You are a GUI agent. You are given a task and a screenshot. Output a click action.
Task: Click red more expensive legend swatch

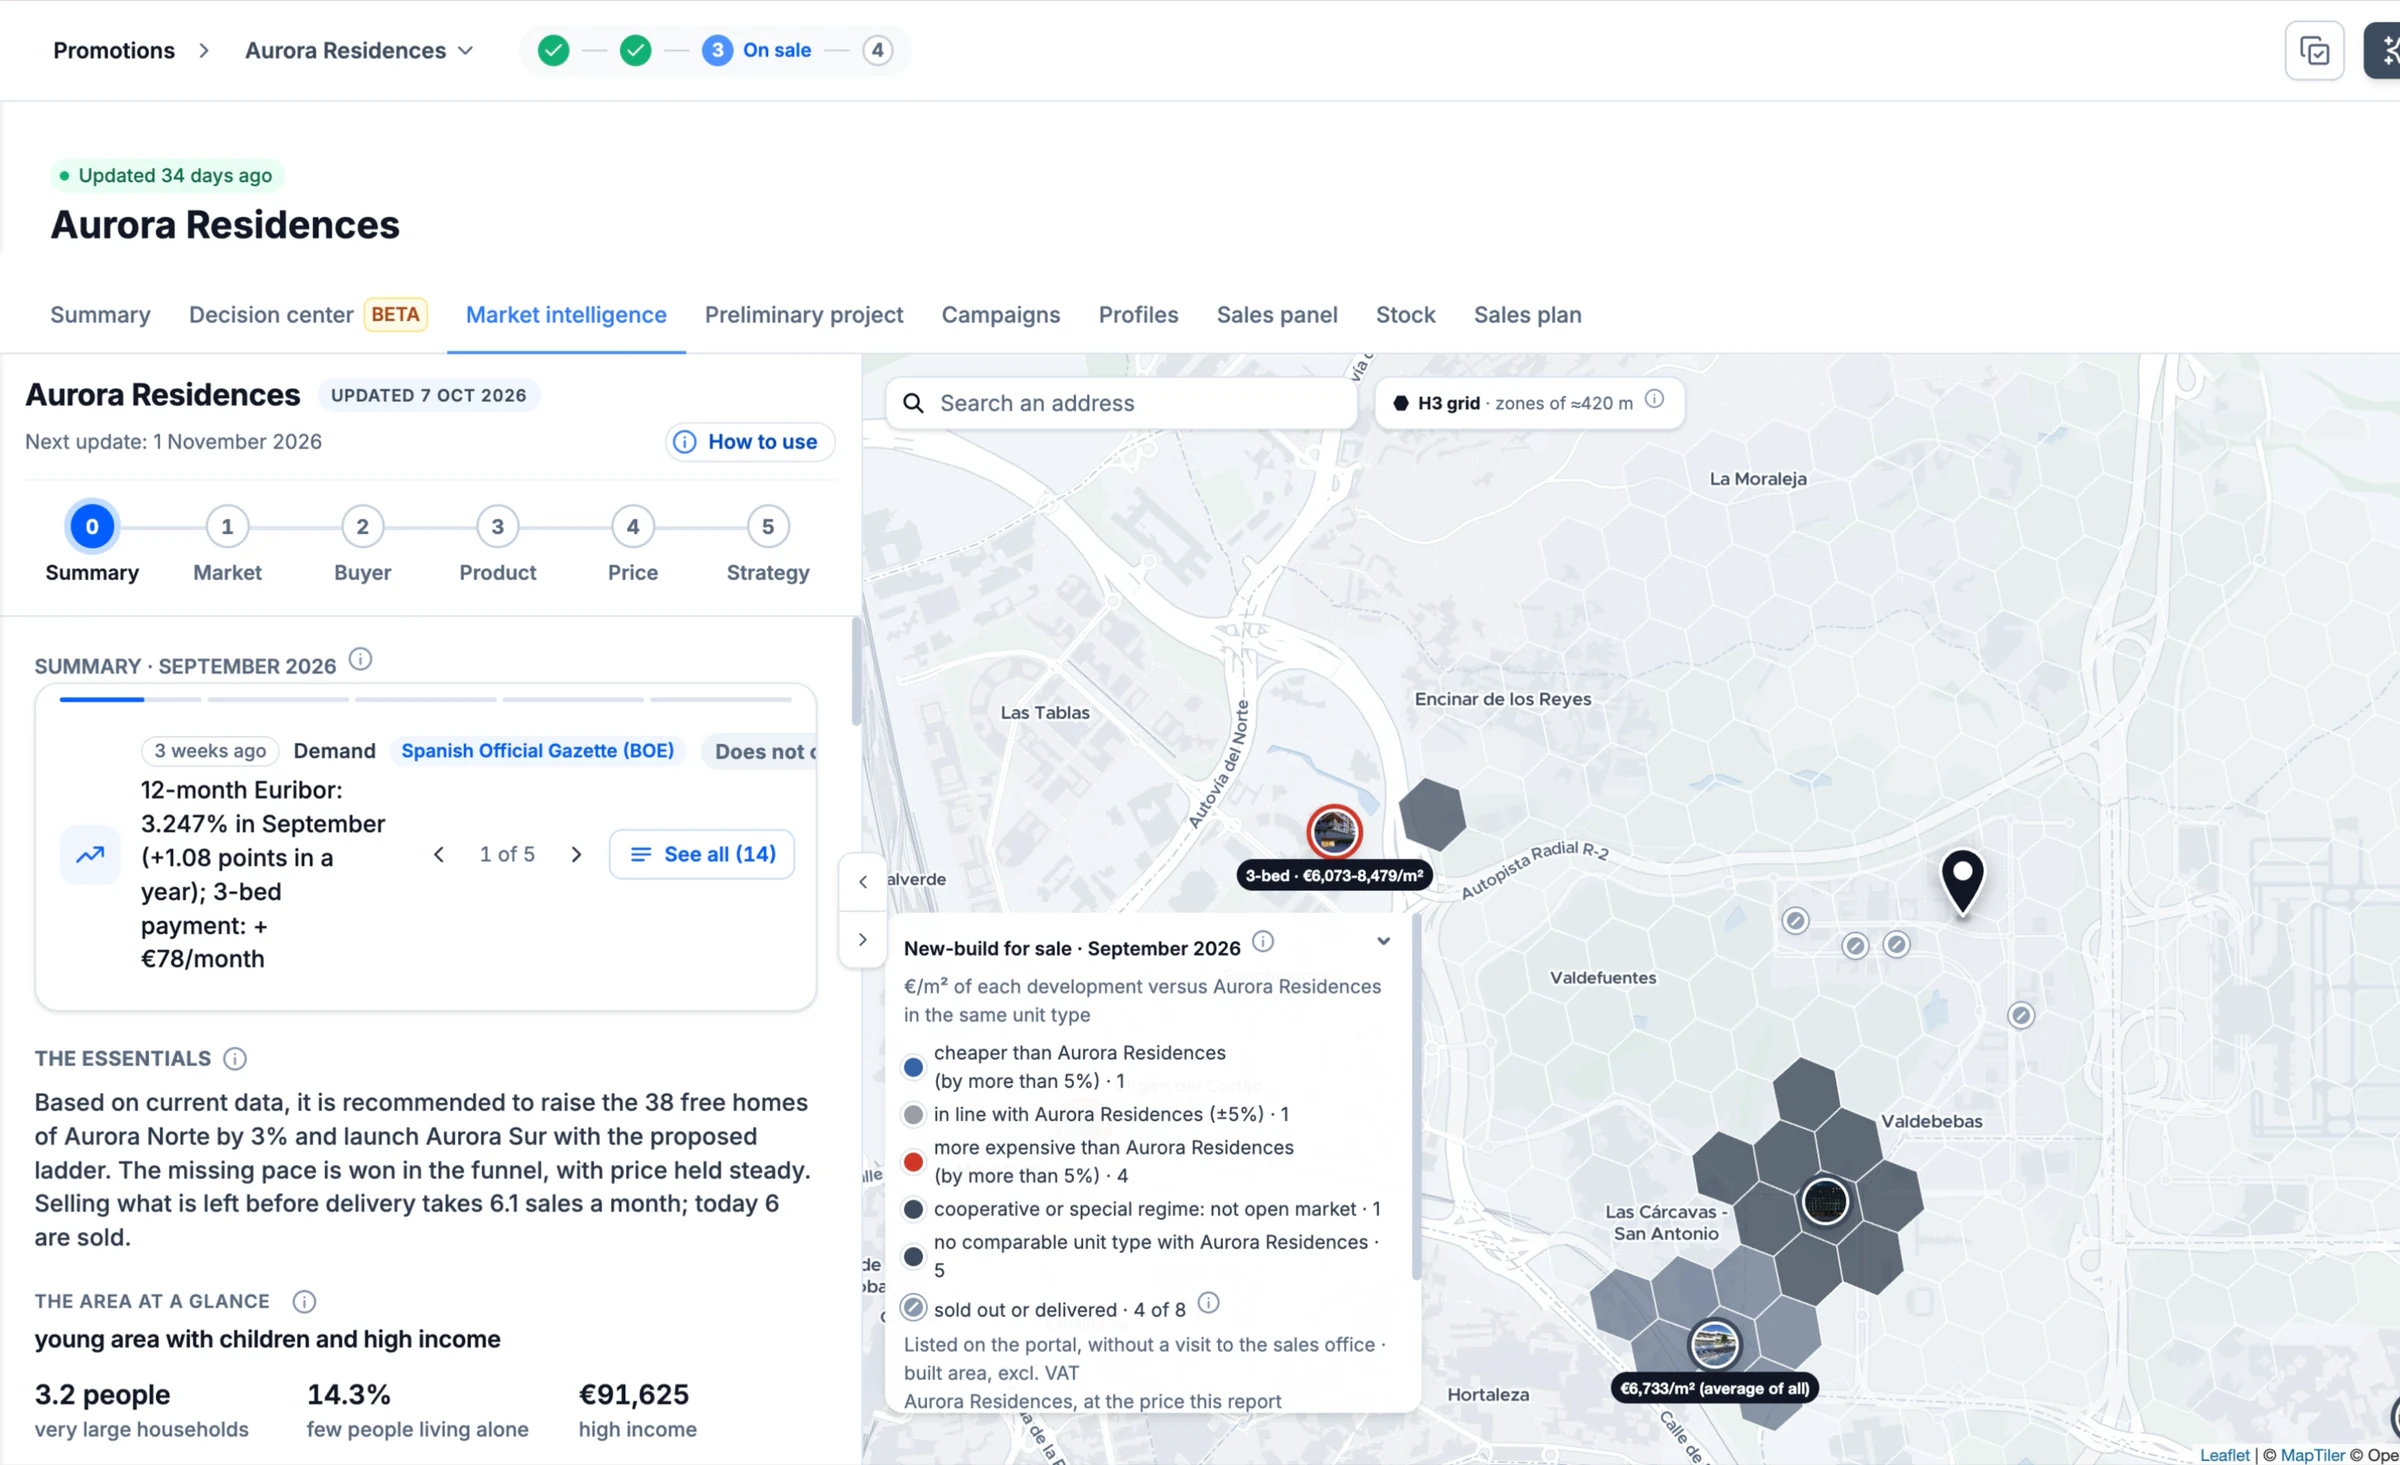[913, 1161]
